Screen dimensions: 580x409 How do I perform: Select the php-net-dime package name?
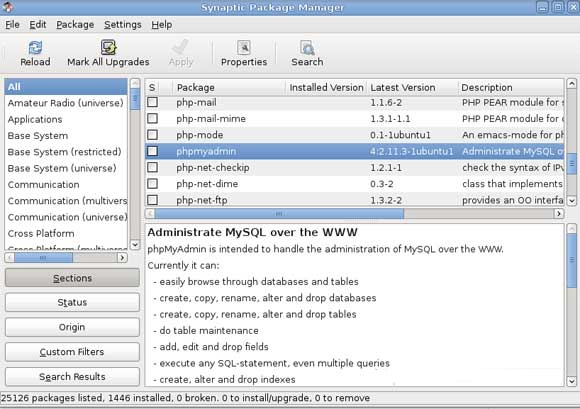pyautogui.click(x=207, y=184)
